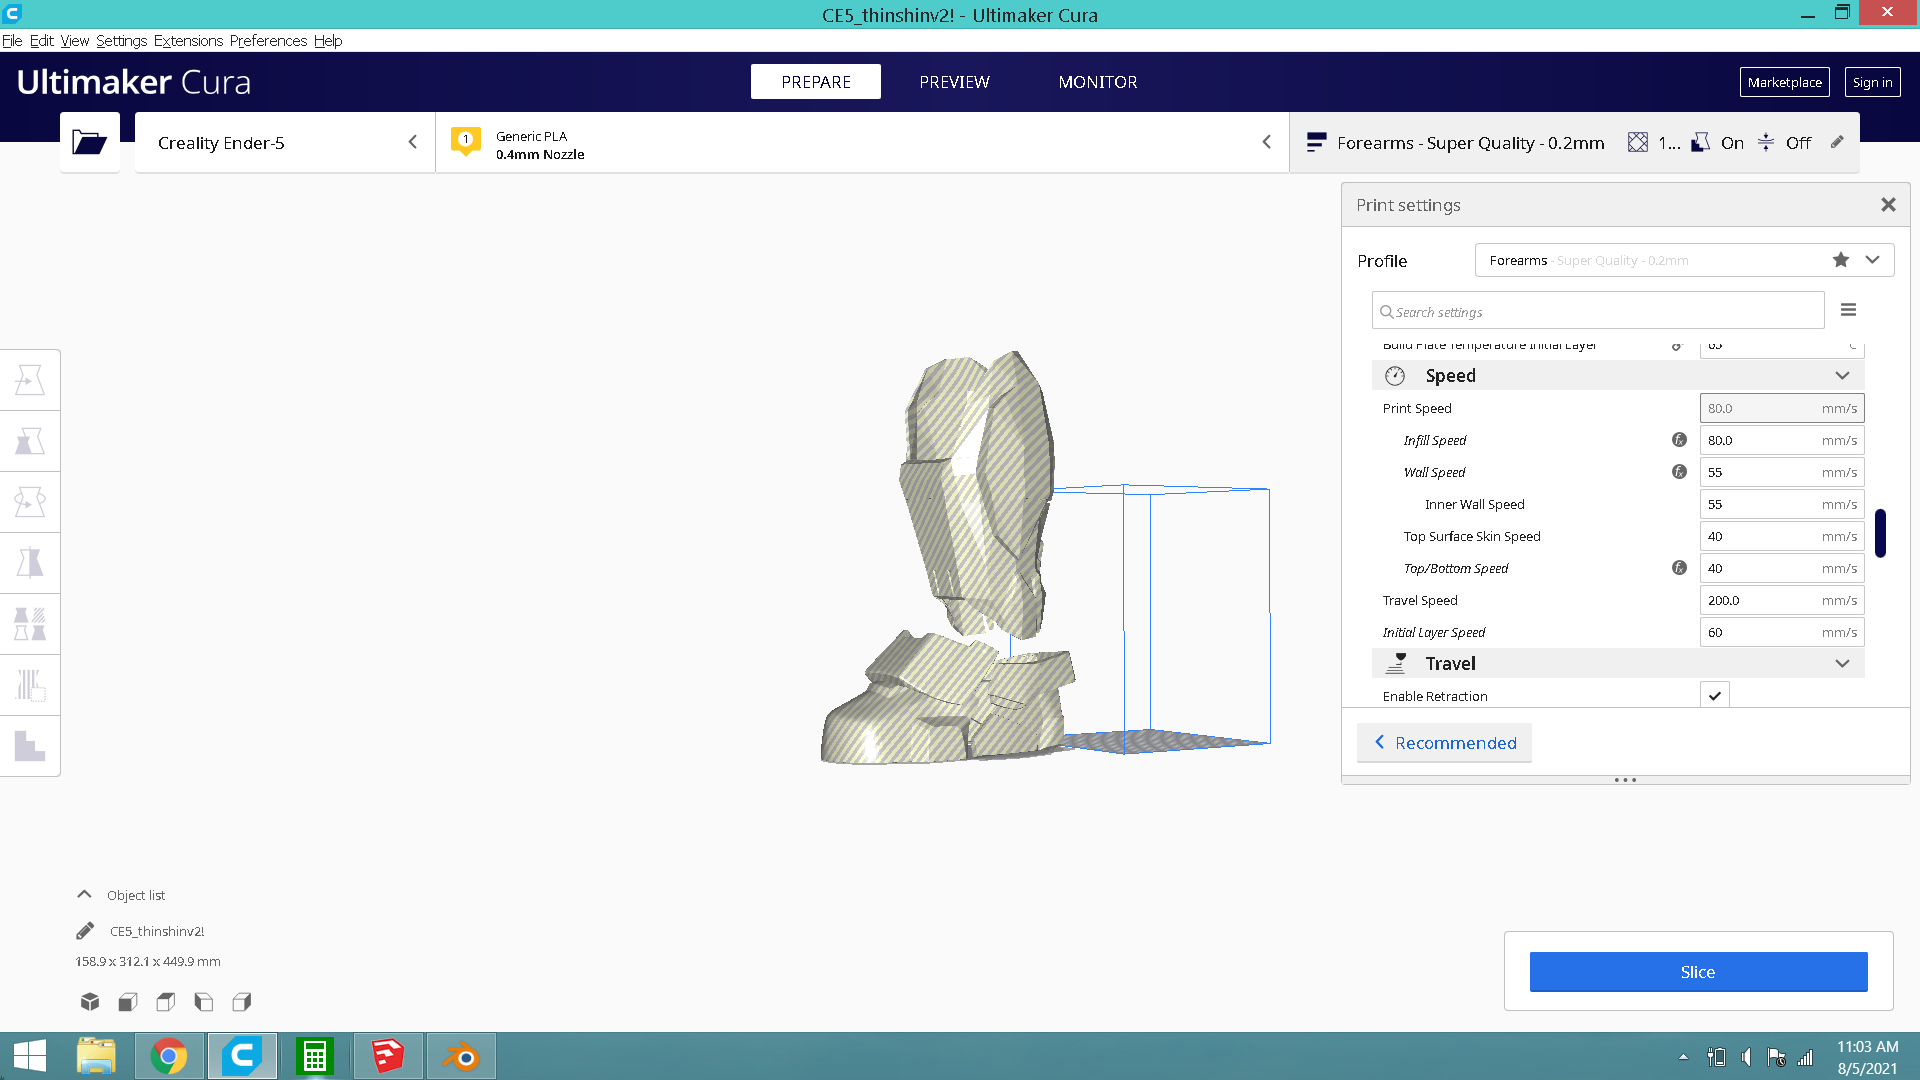Viewport: 1920px width, 1080px height.
Task: Open settings visibility hamburger menu
Action: 1848,310
